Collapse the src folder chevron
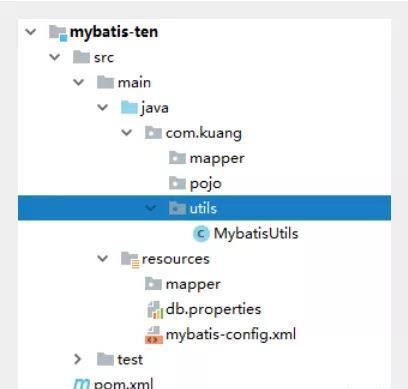 pyautogui.click(x=55, y=57)
